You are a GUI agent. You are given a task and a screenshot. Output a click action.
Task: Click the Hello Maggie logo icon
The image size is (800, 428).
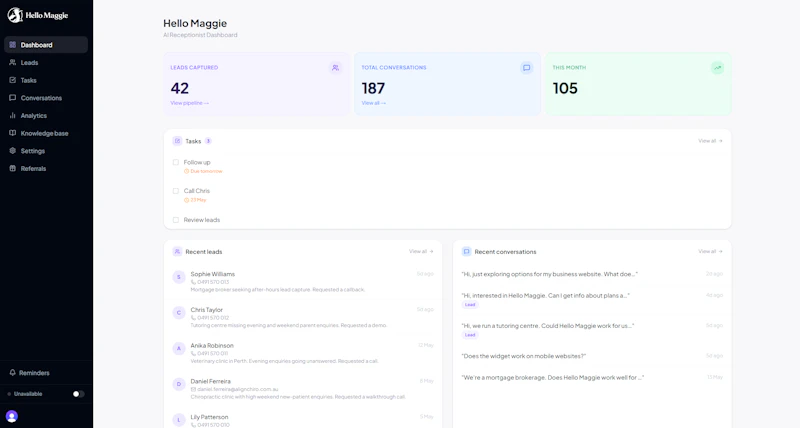[15, 15]
